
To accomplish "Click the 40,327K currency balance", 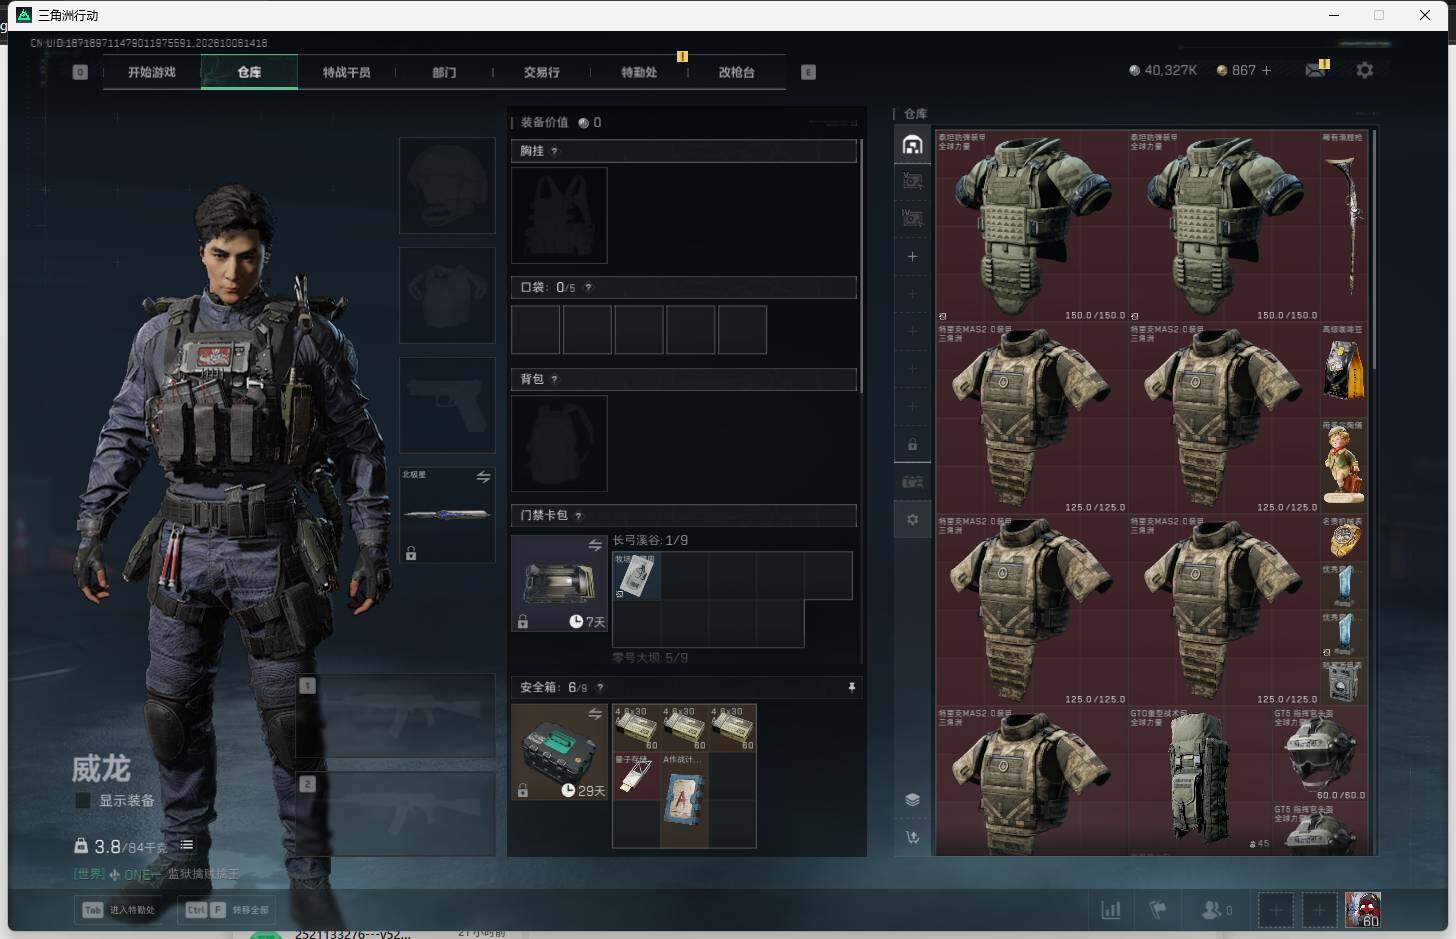I will coord(1163,70).
